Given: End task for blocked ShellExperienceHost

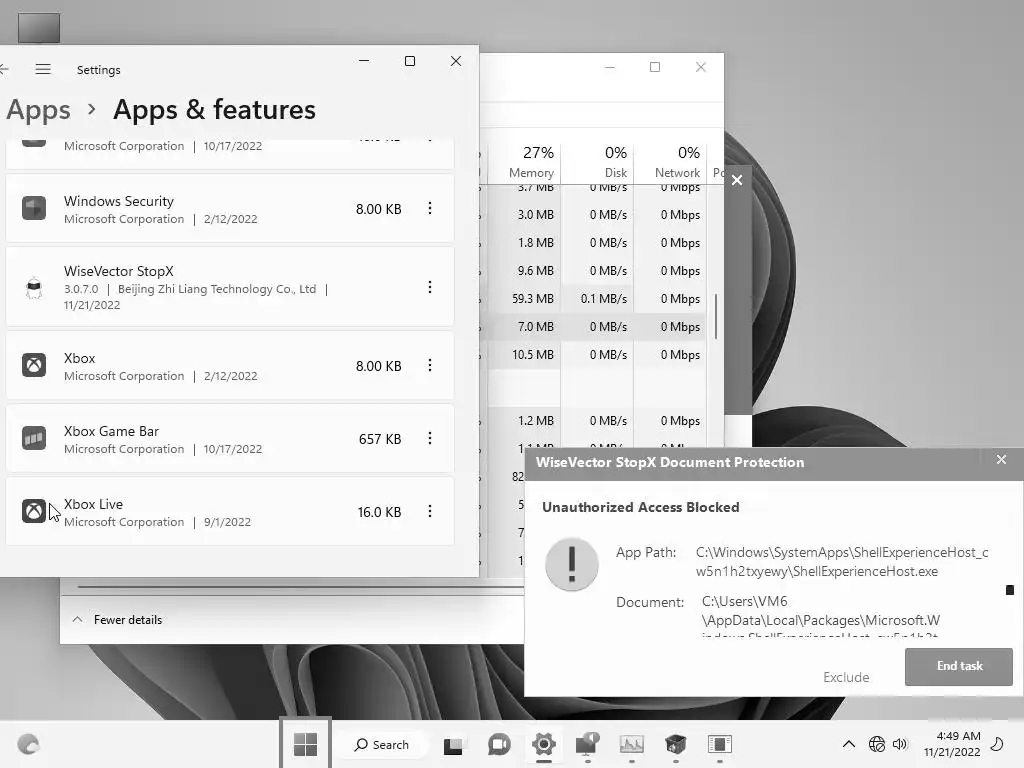Looking at the screenshot, I should click(x=959, y=666).
